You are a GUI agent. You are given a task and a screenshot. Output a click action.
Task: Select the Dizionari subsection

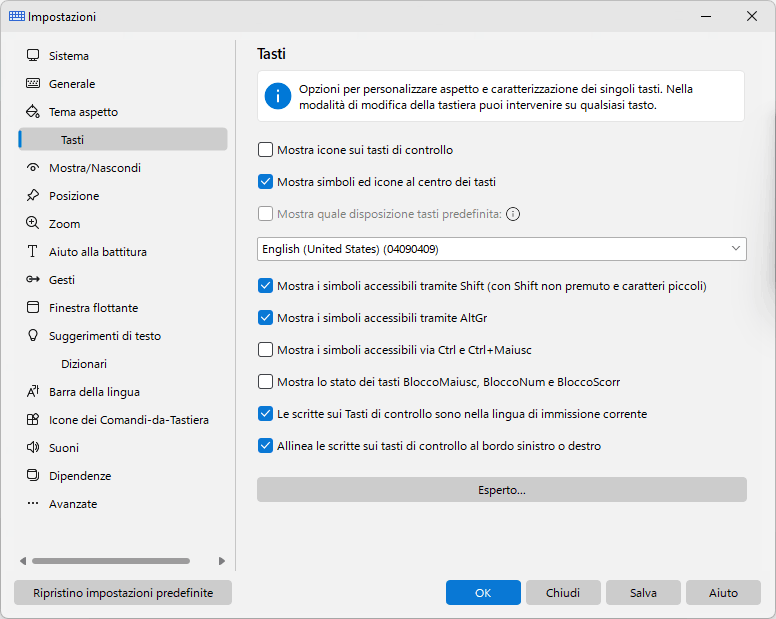(x=123, y=364)
